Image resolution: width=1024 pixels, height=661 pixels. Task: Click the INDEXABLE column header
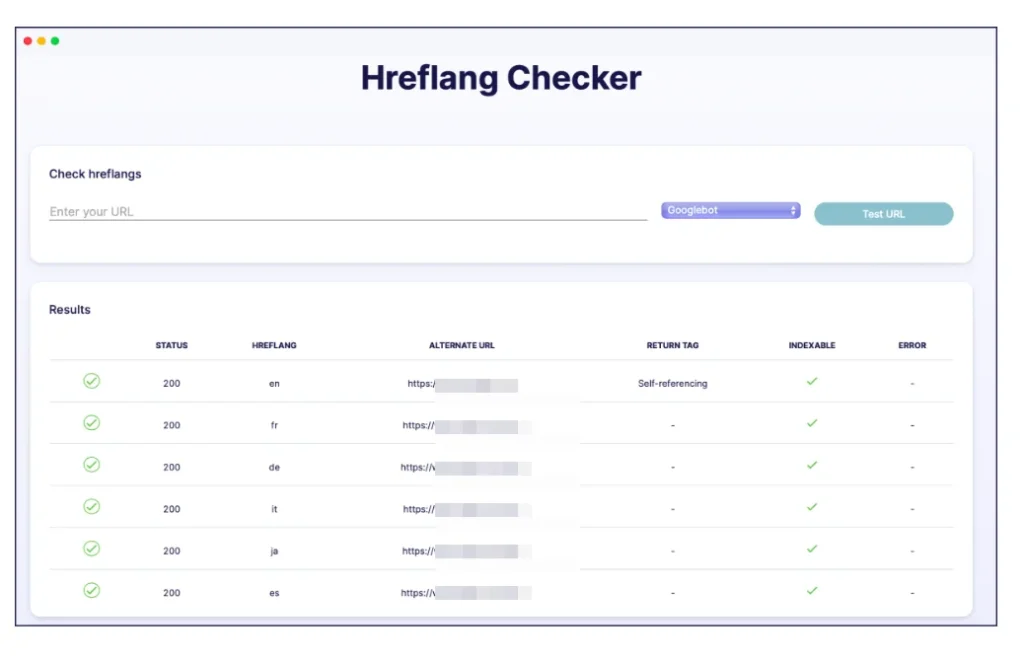tap(812, 345)
